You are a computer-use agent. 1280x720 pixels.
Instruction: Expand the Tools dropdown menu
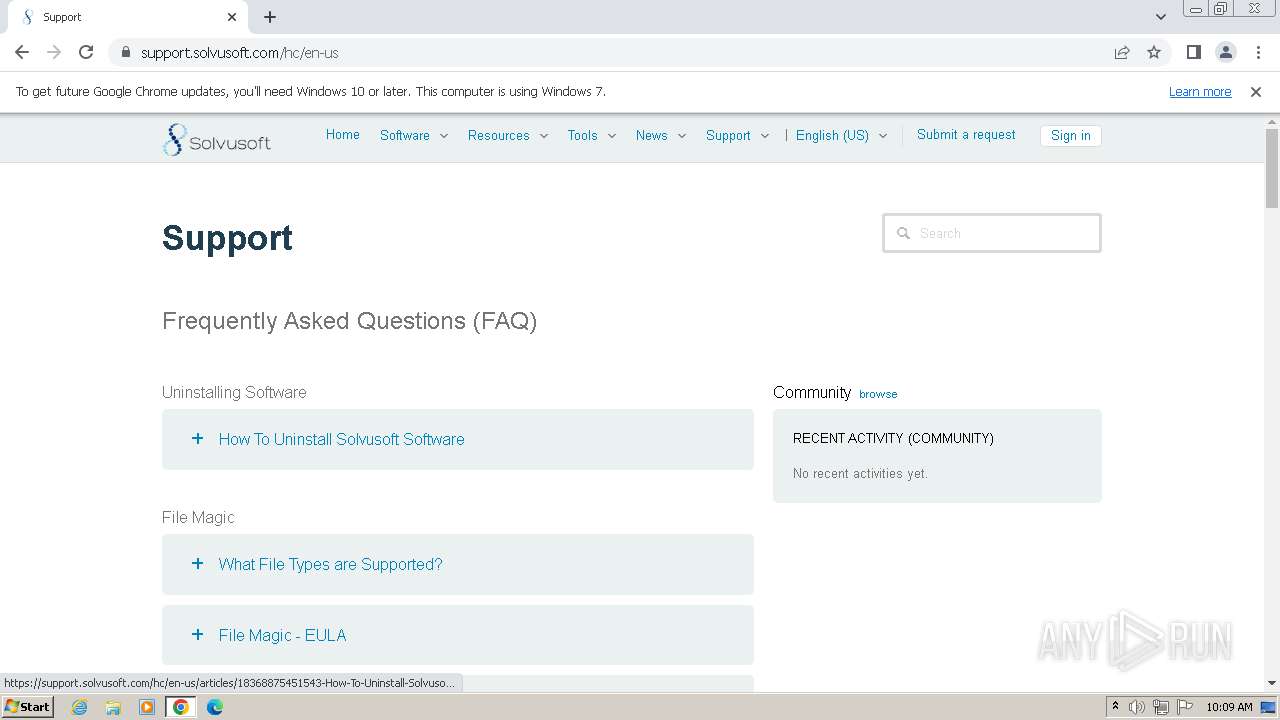click(x=592, y=135)
